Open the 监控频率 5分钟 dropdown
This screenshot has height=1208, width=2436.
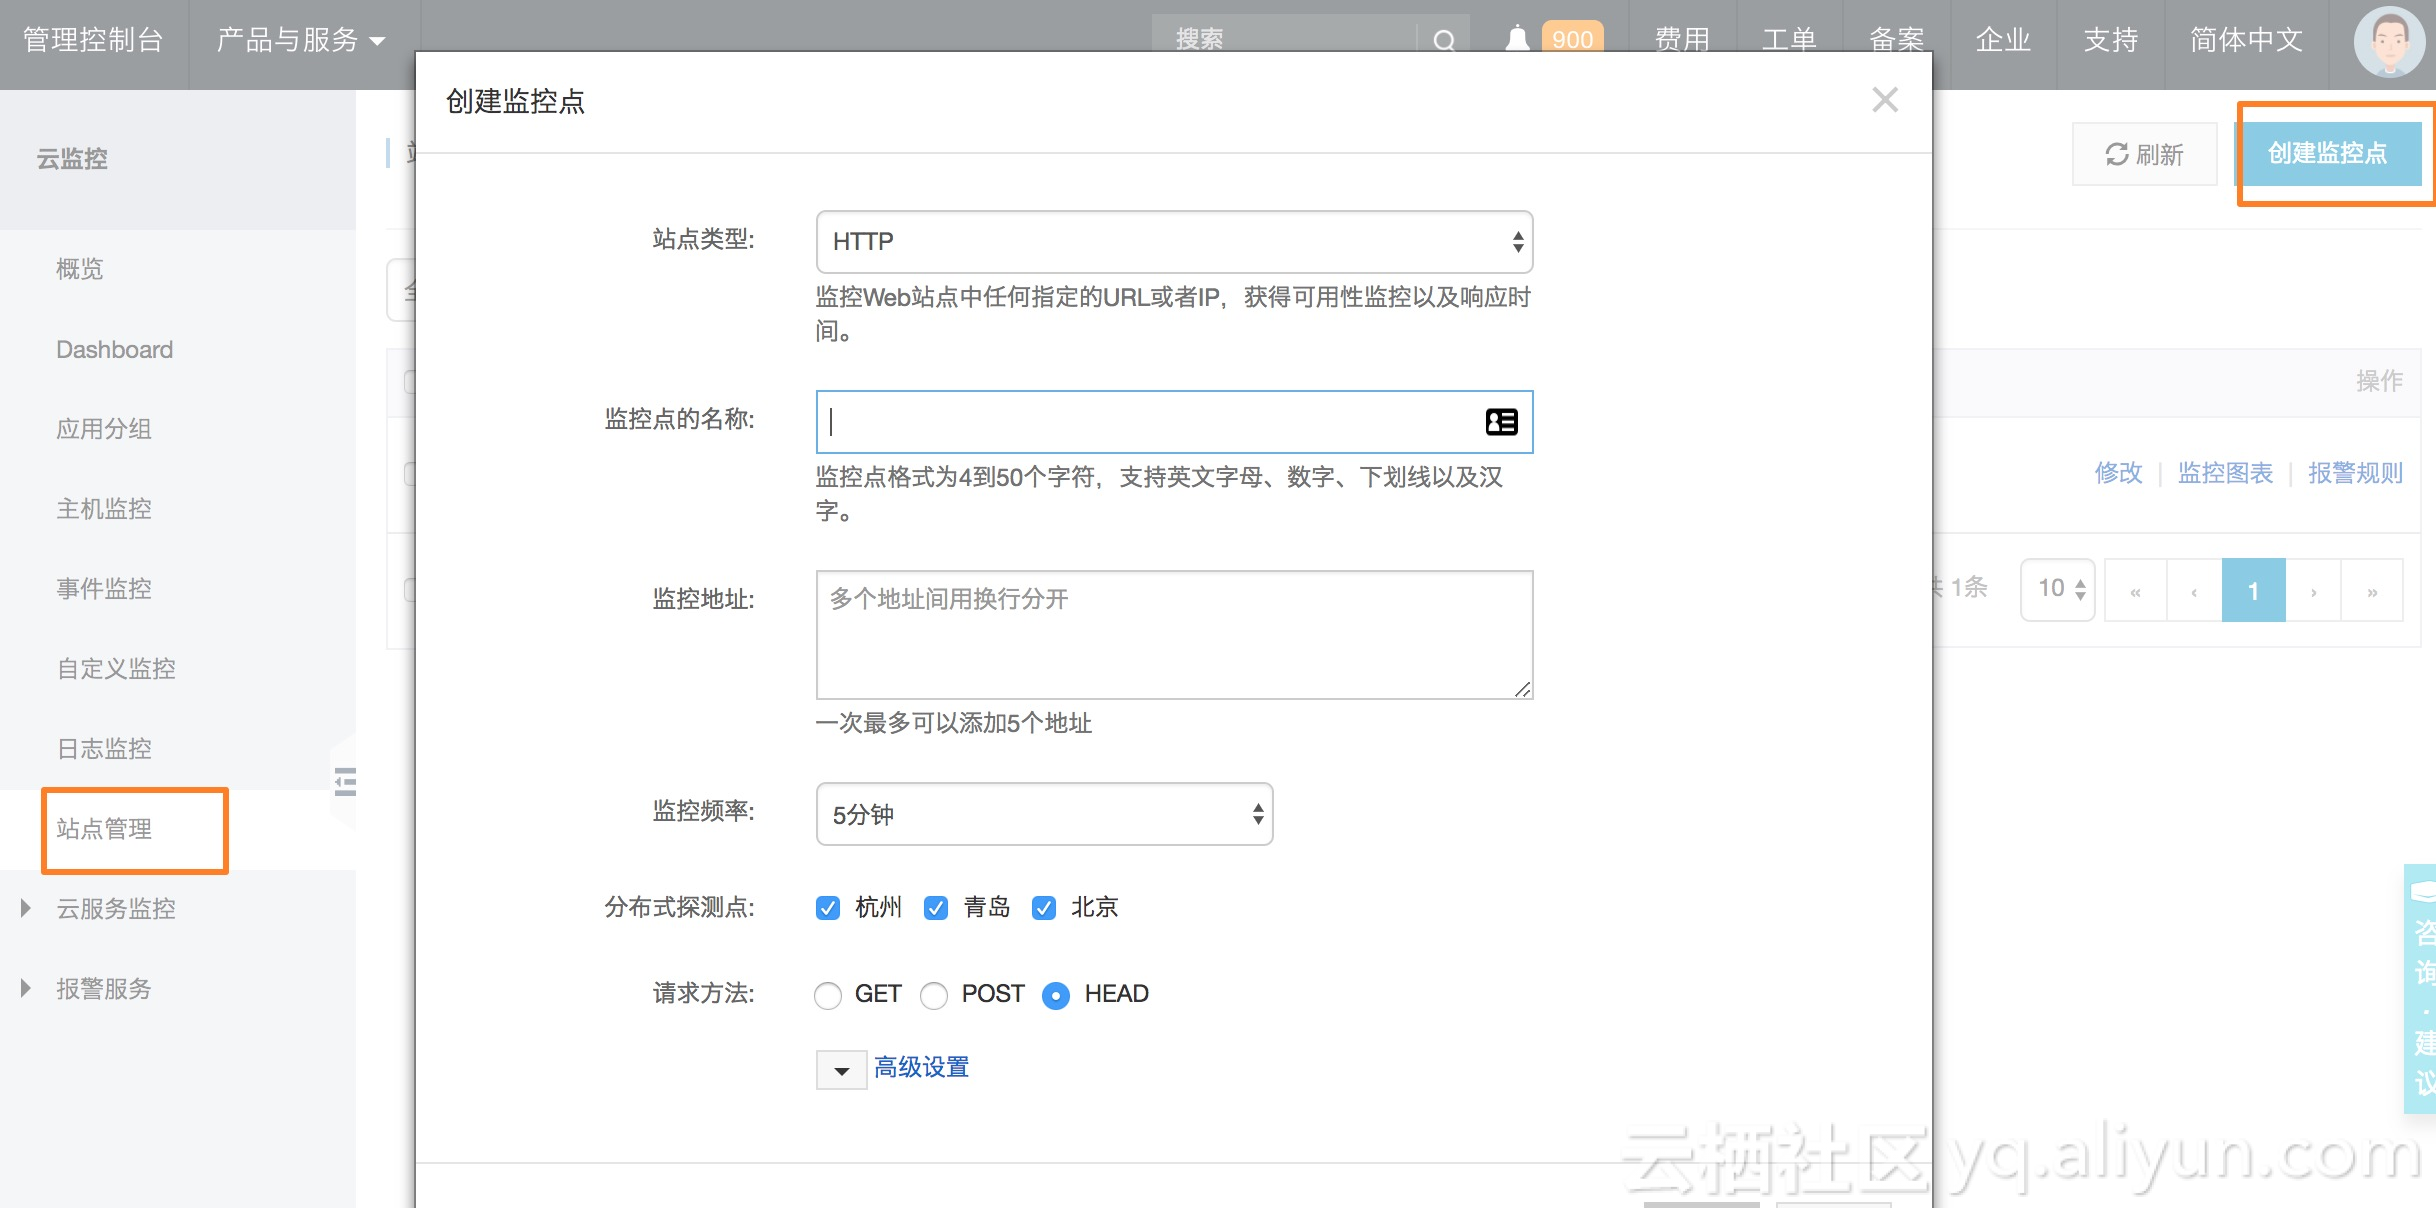point(1044,814)
